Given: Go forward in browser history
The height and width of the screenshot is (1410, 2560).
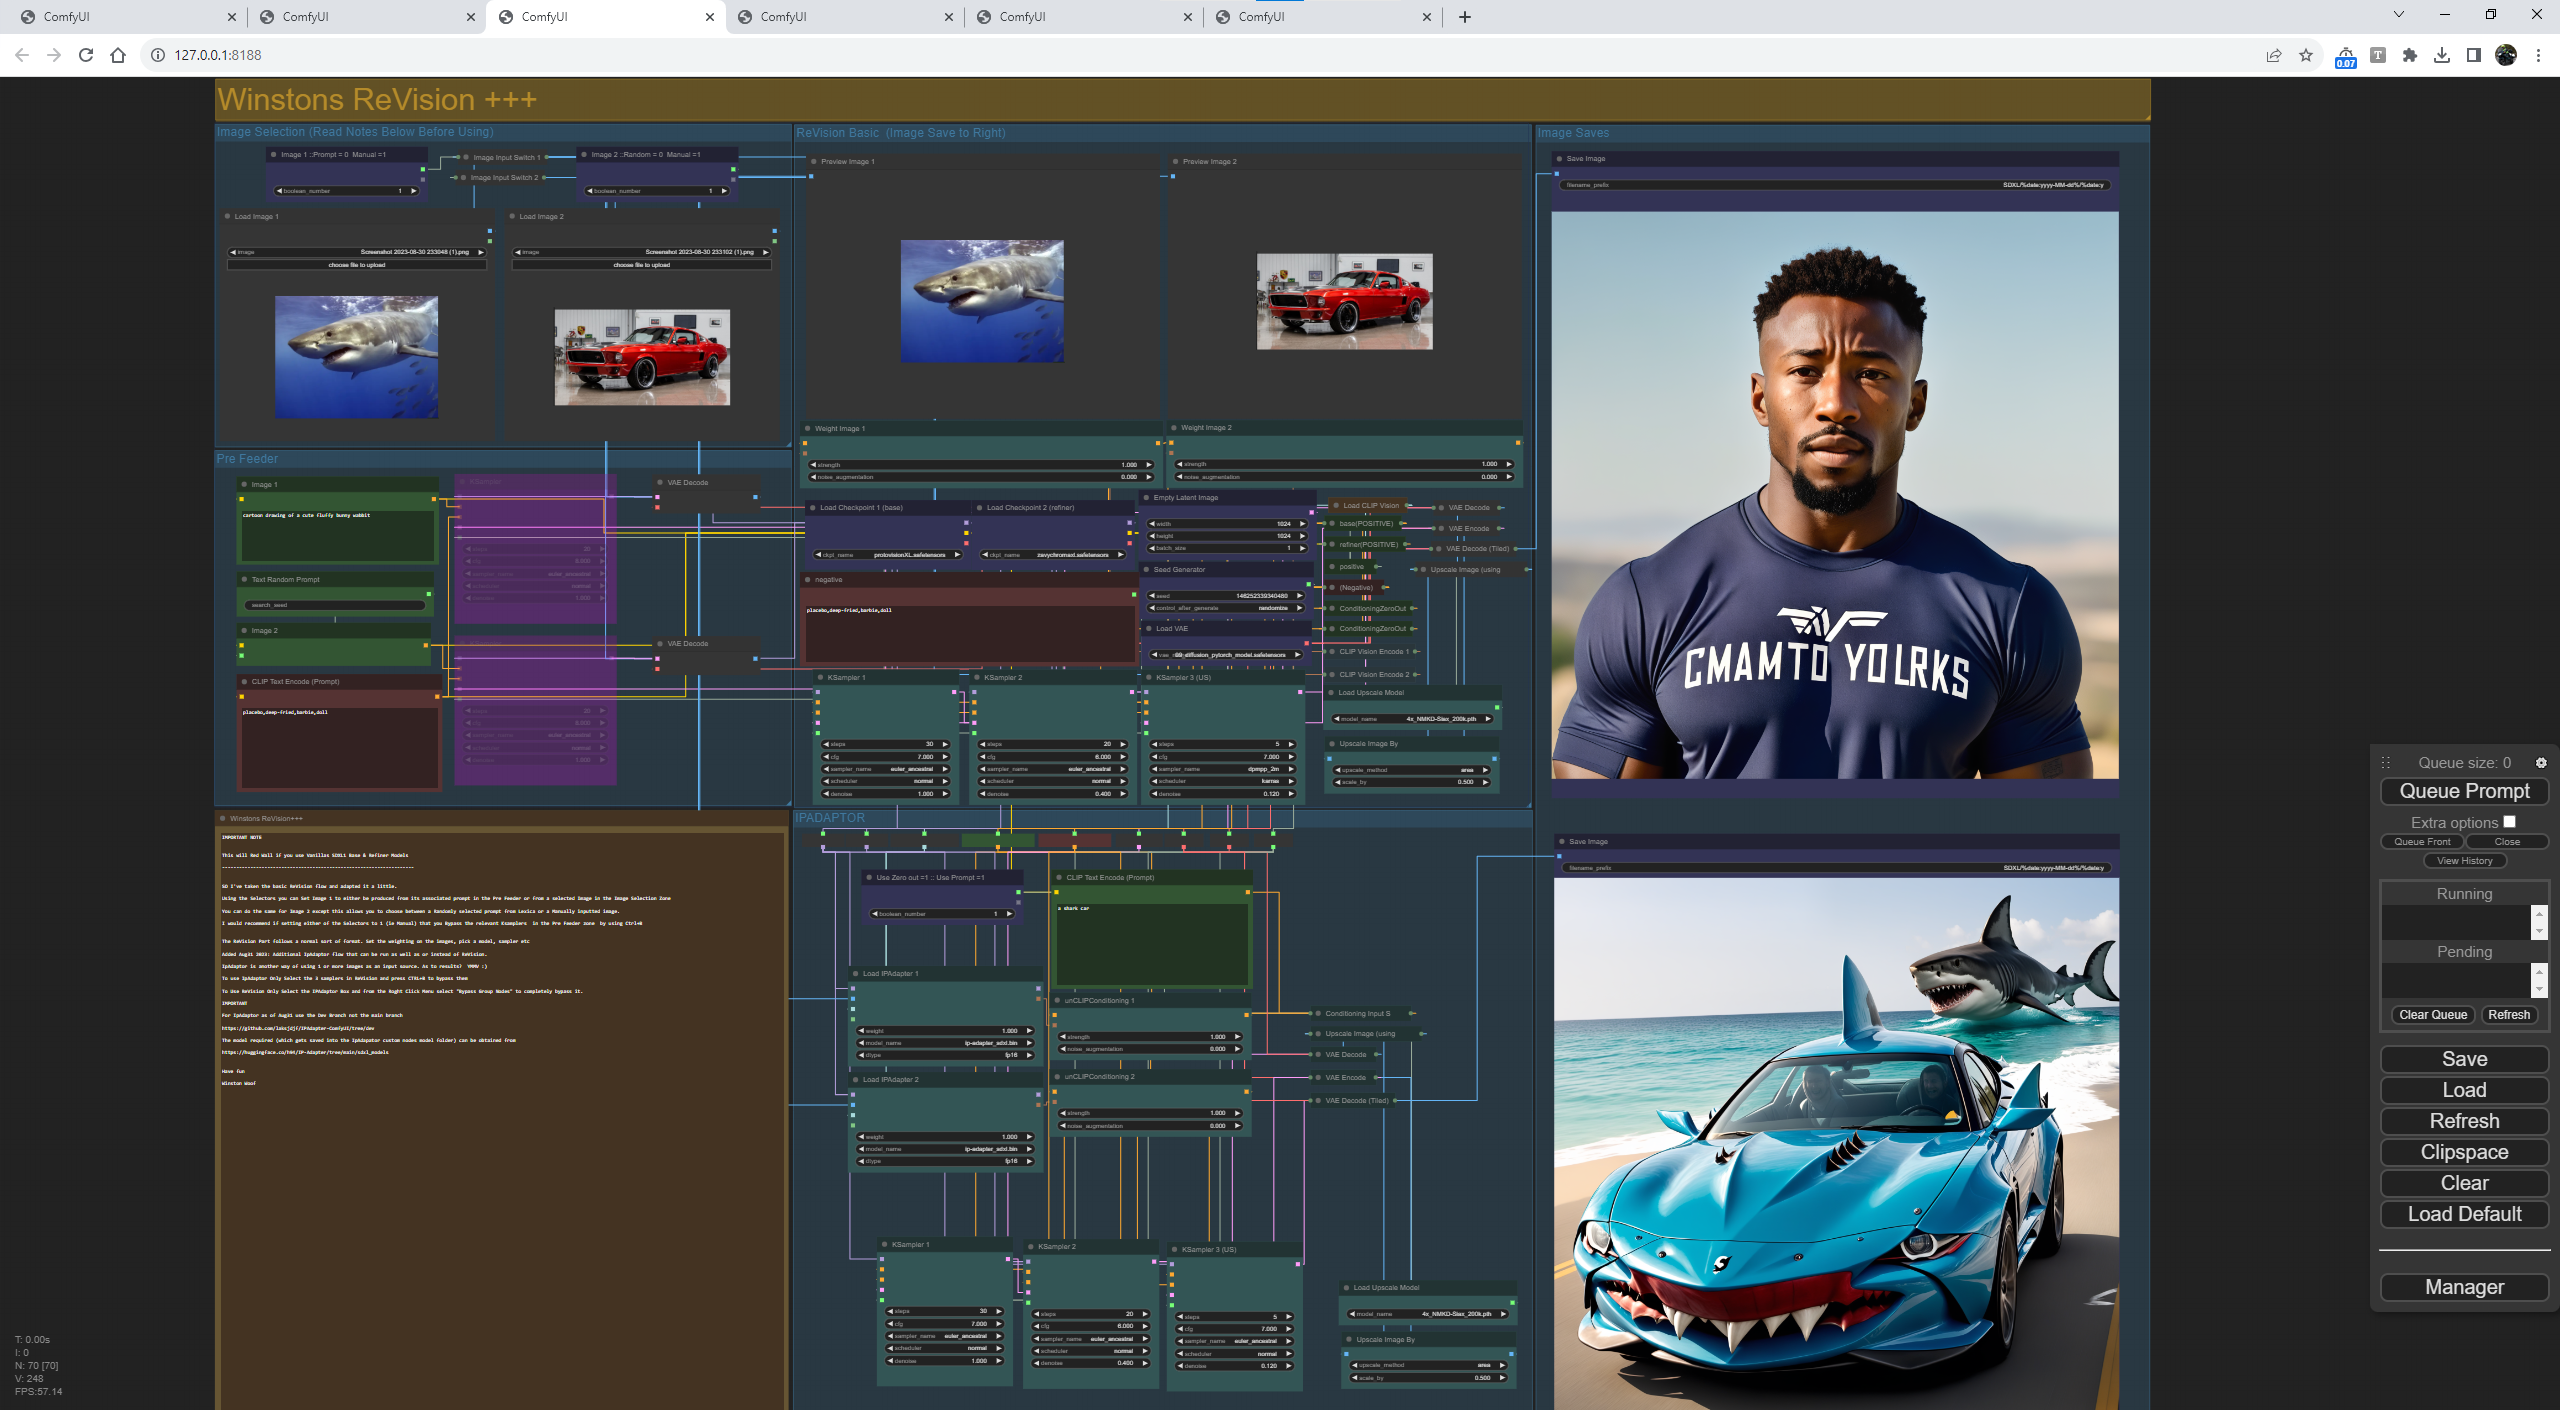Looking at the screenshot, I should [x=54, y=55].
